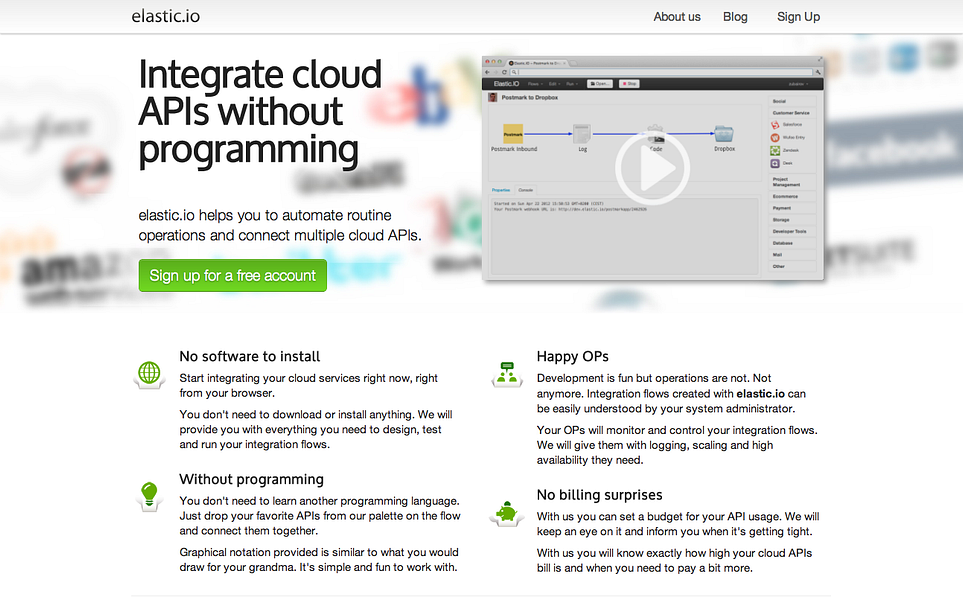Click the Log node icon in video preview
Viewport: 963px width, 600px height.
[582, 134]
